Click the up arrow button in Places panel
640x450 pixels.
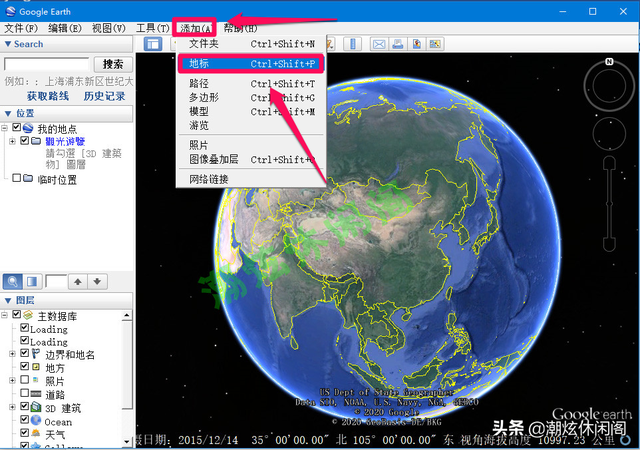pyautogui.click(x=78, y=281)
